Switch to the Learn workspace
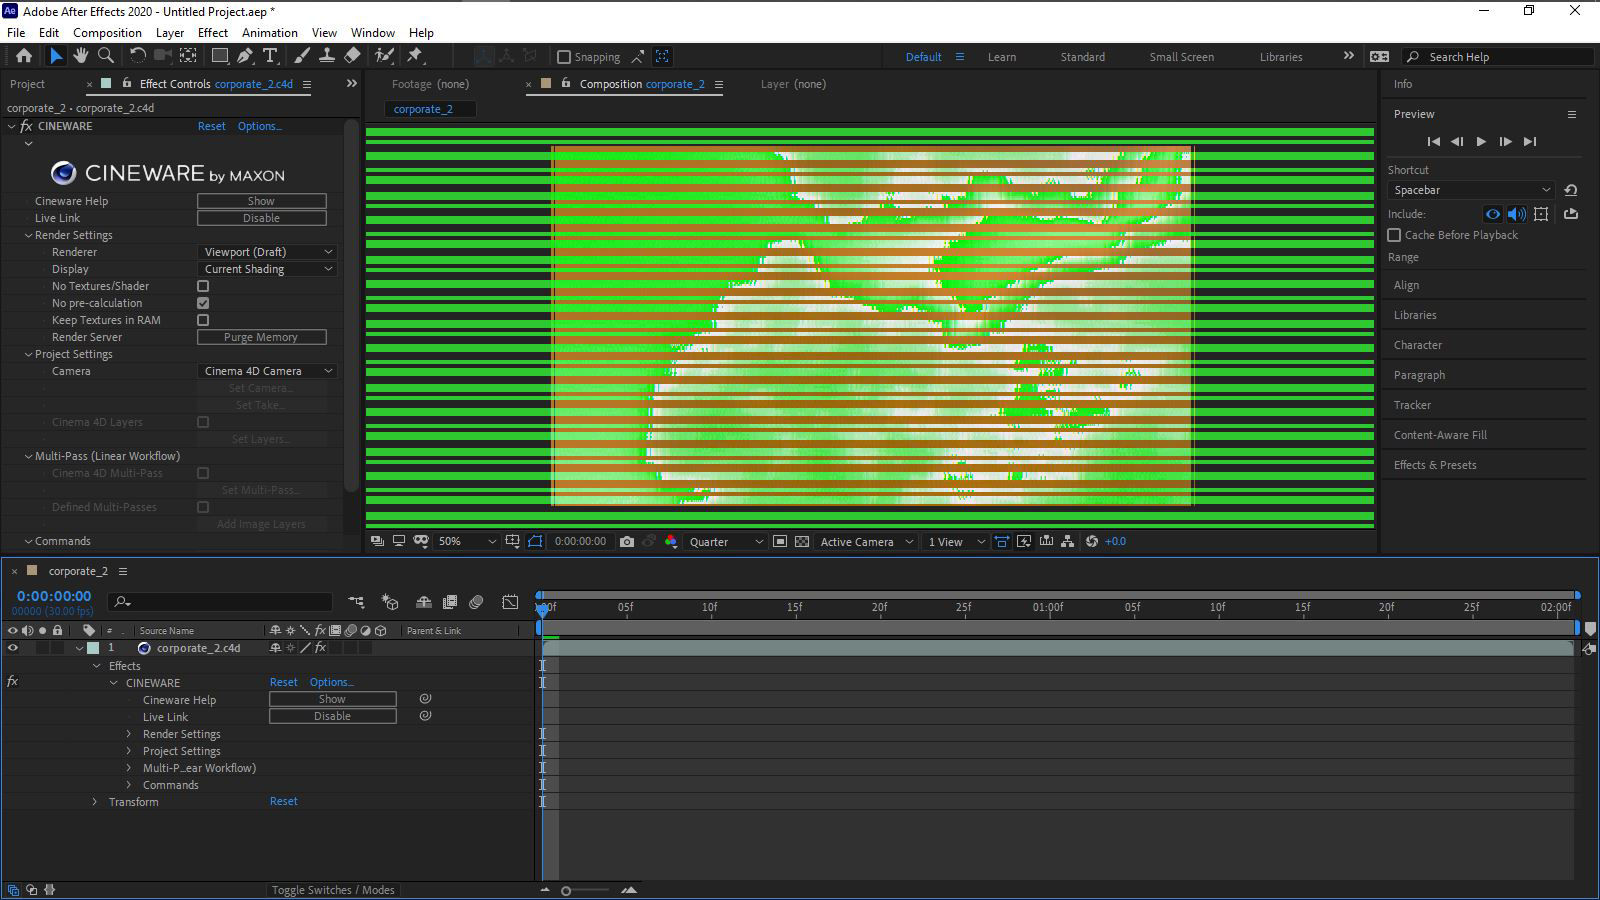The image size is (1600, 900). 1001,57
